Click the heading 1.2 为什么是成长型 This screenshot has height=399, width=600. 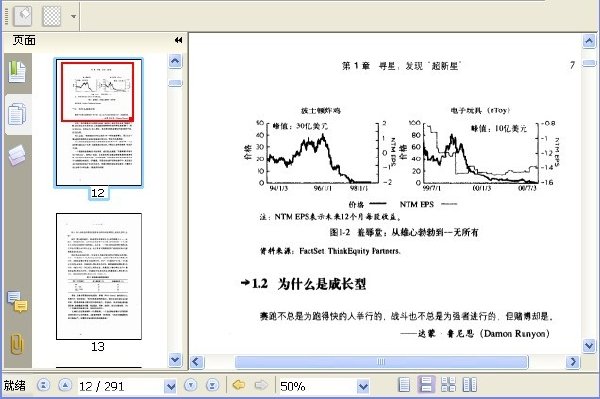point(303,284)
